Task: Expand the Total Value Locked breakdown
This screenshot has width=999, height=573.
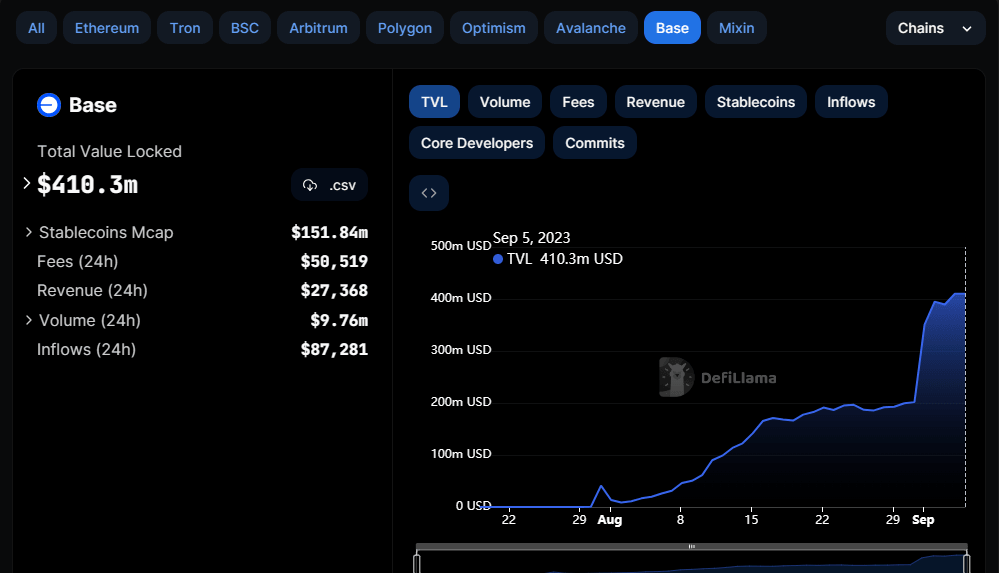Action: (27, 184)
